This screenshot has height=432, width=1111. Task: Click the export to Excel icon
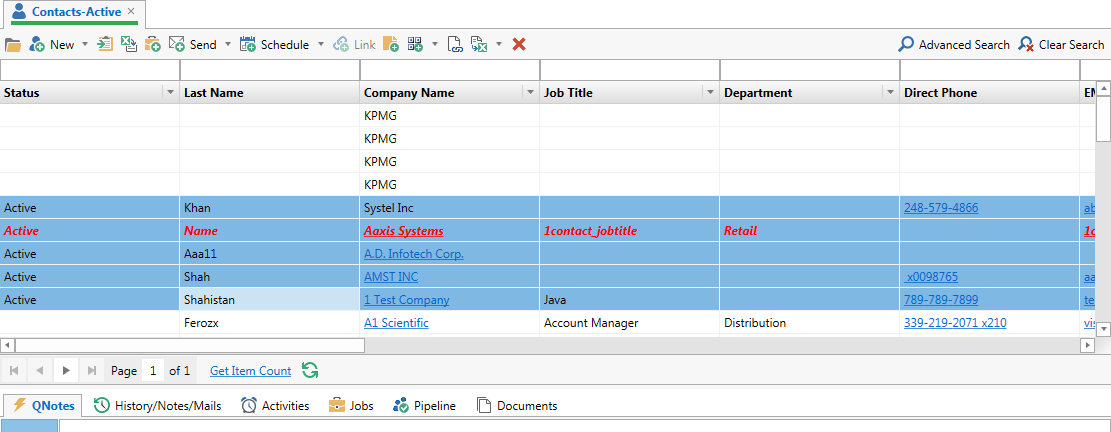click(480, 45)
